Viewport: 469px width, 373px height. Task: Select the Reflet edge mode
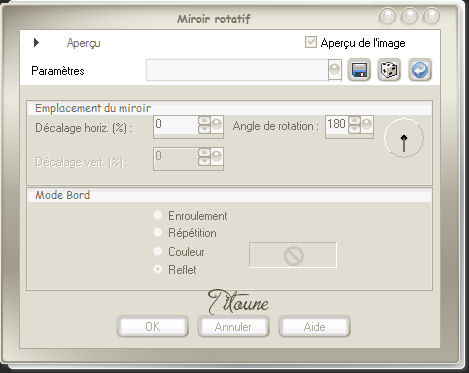point(158,269)
